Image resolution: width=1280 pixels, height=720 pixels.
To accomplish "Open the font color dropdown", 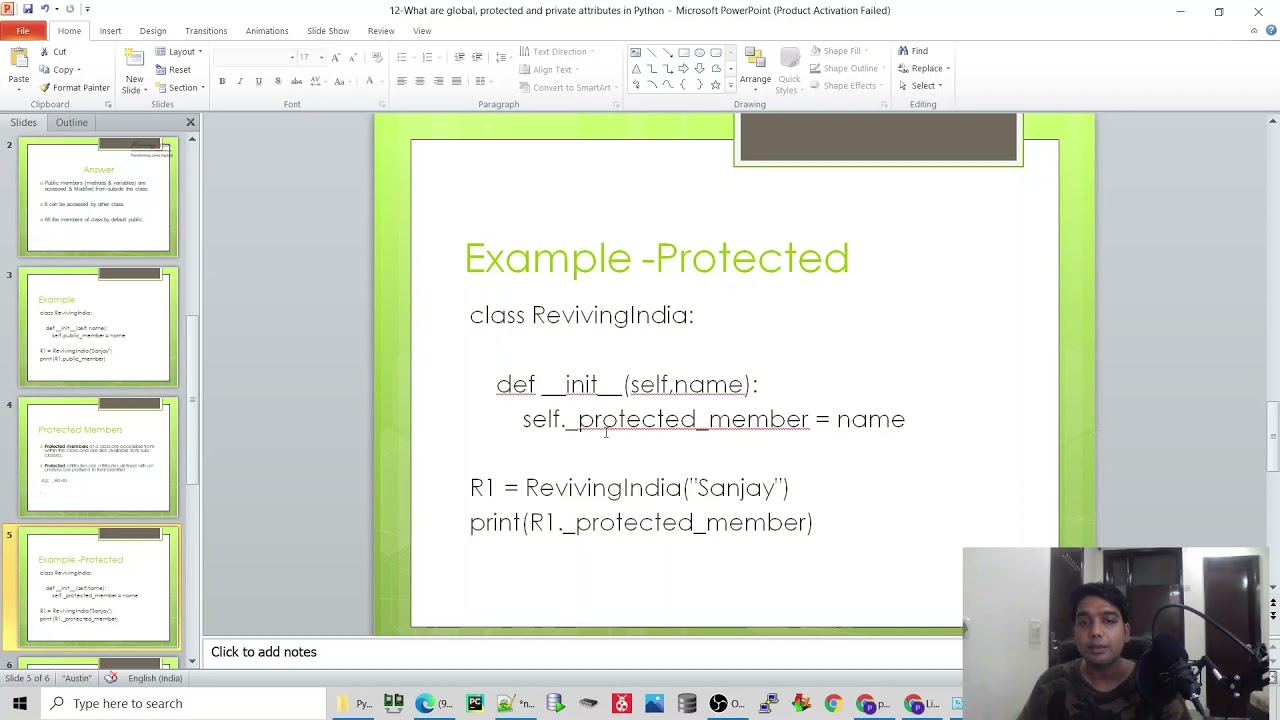I will point(380,81).
